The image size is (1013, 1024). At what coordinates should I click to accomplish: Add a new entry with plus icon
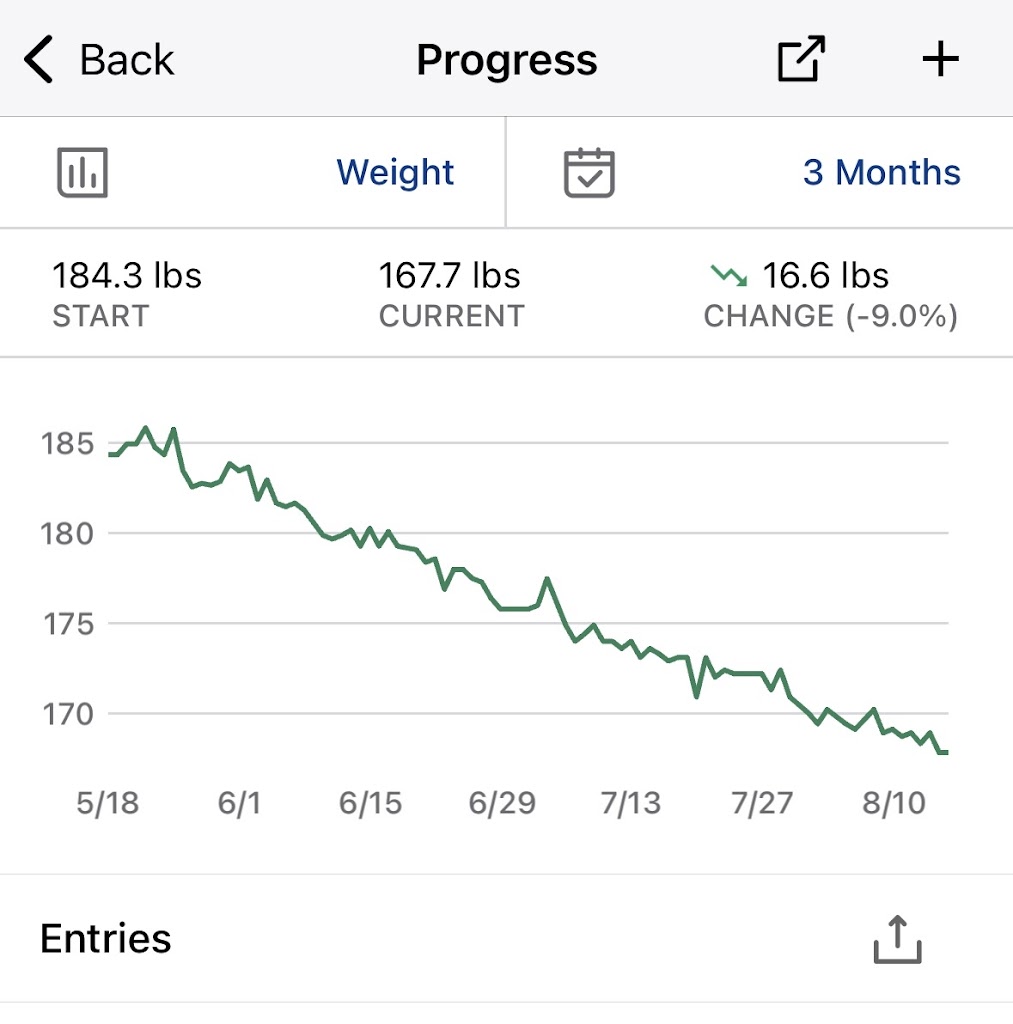[x=940, y=60]
